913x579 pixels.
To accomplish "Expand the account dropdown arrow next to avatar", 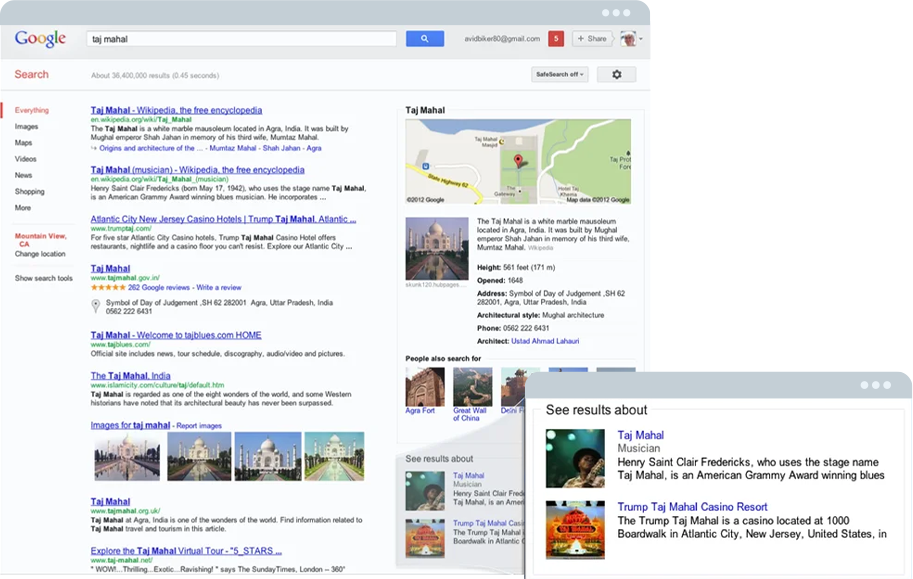I will click(x=640, y=39).
